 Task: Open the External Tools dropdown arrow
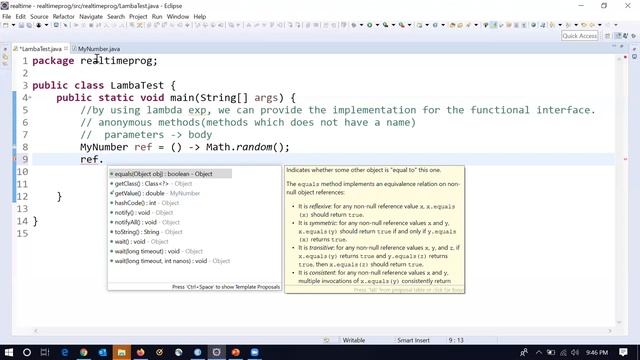pyautogui.click(x=409, y=25)
